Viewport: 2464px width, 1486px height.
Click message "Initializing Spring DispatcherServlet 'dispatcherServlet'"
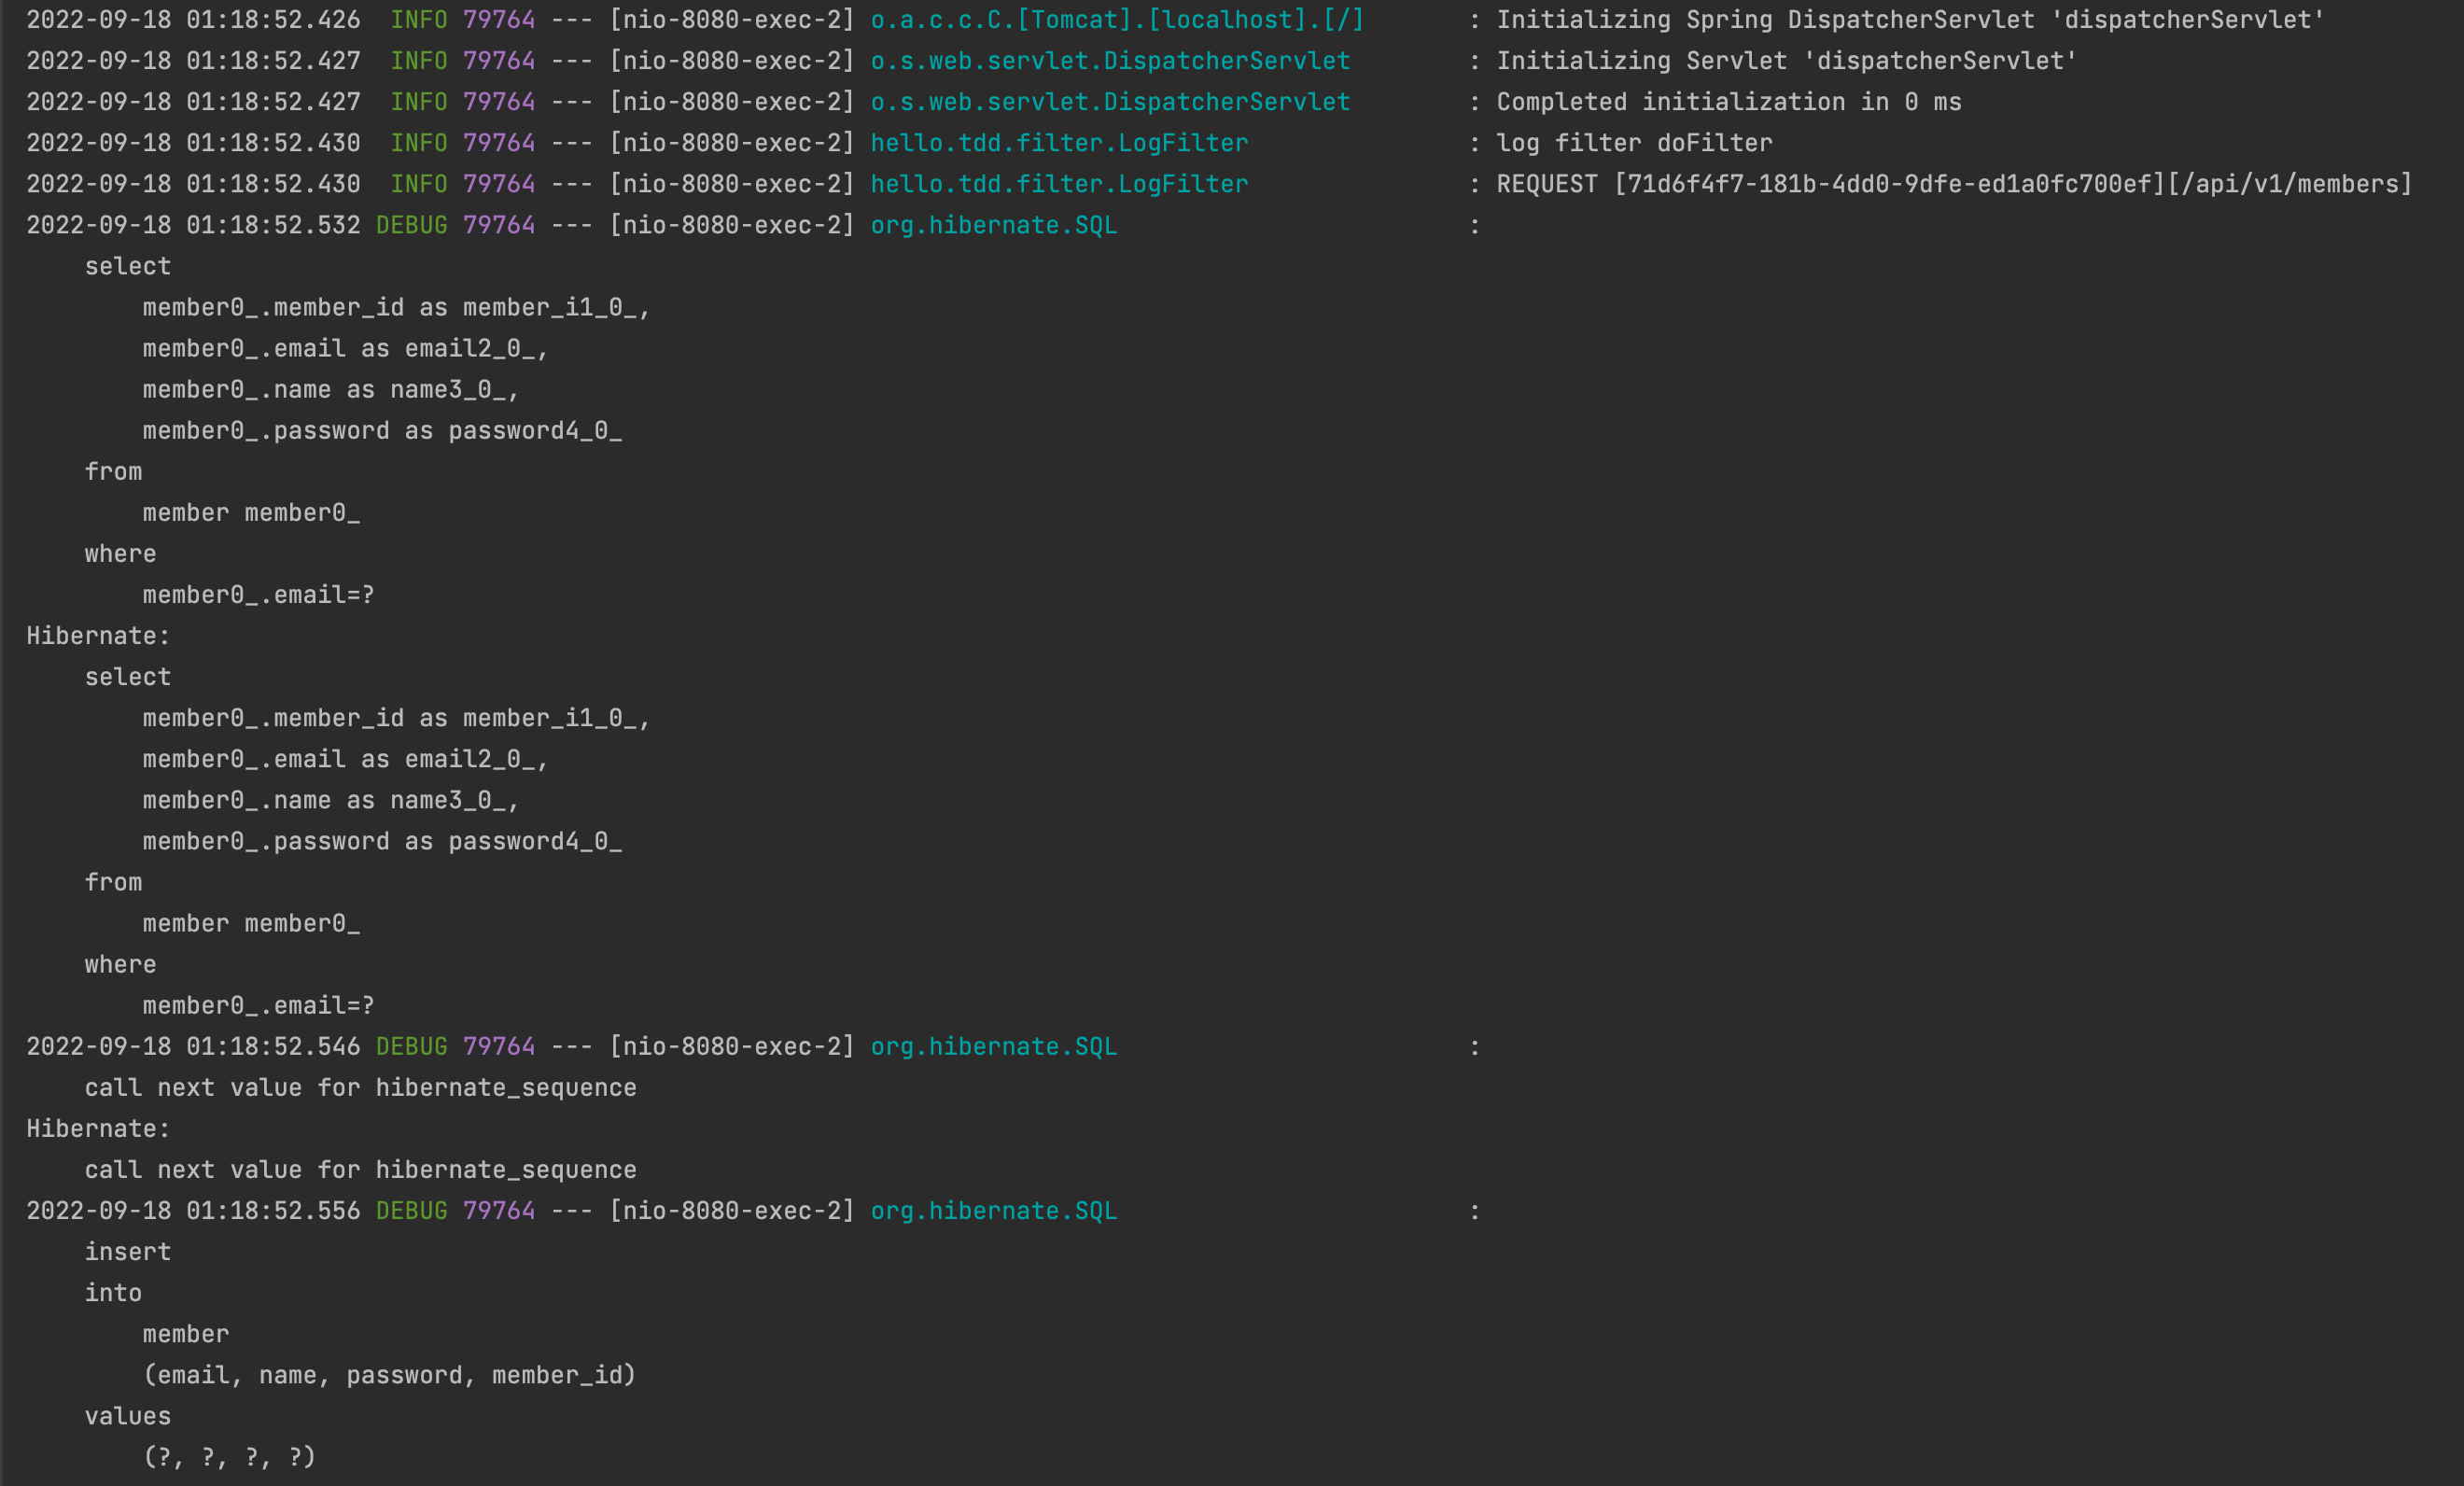1910,20
